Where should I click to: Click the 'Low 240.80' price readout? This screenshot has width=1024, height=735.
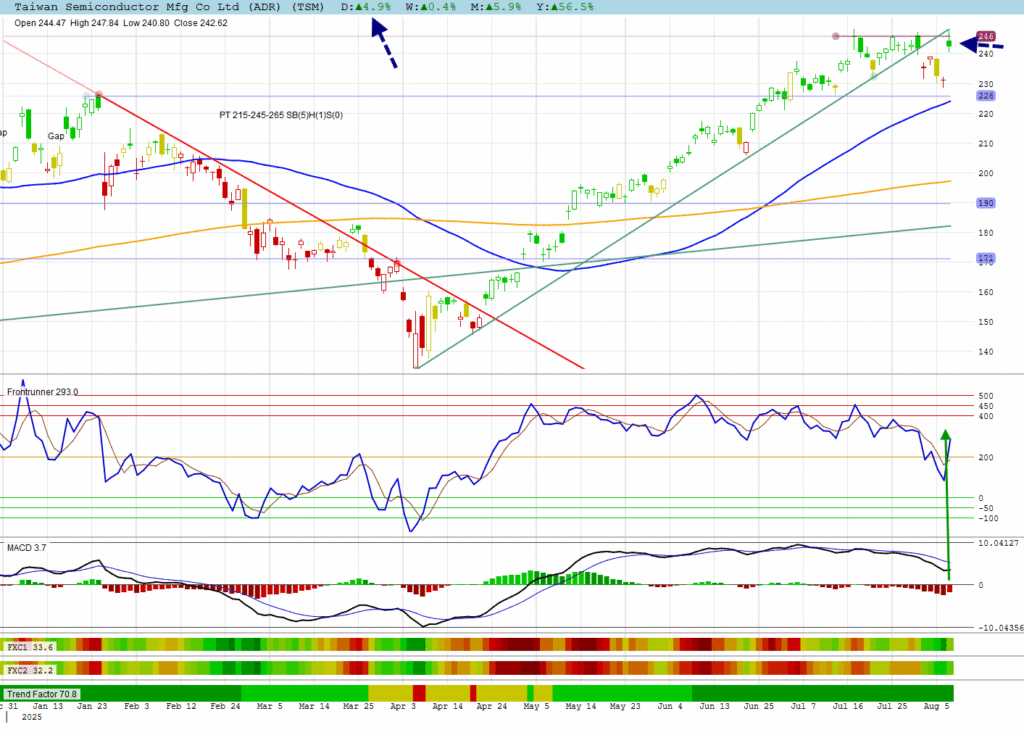(146, 23)
